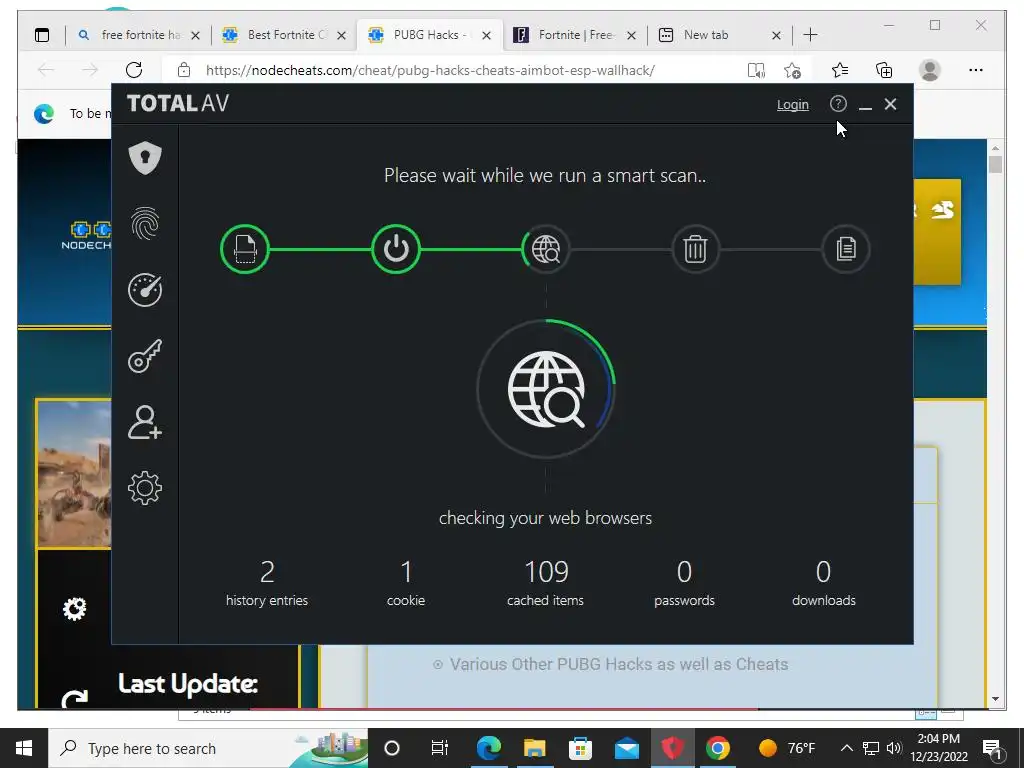The height and width of the screenshot is (768, 1024).
Task: Click the checking your web browsers status
Action: tap(545, 518)
